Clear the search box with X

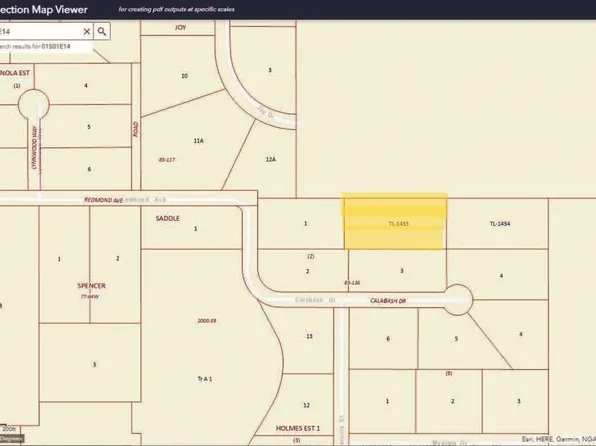click(x=87, y=32)
